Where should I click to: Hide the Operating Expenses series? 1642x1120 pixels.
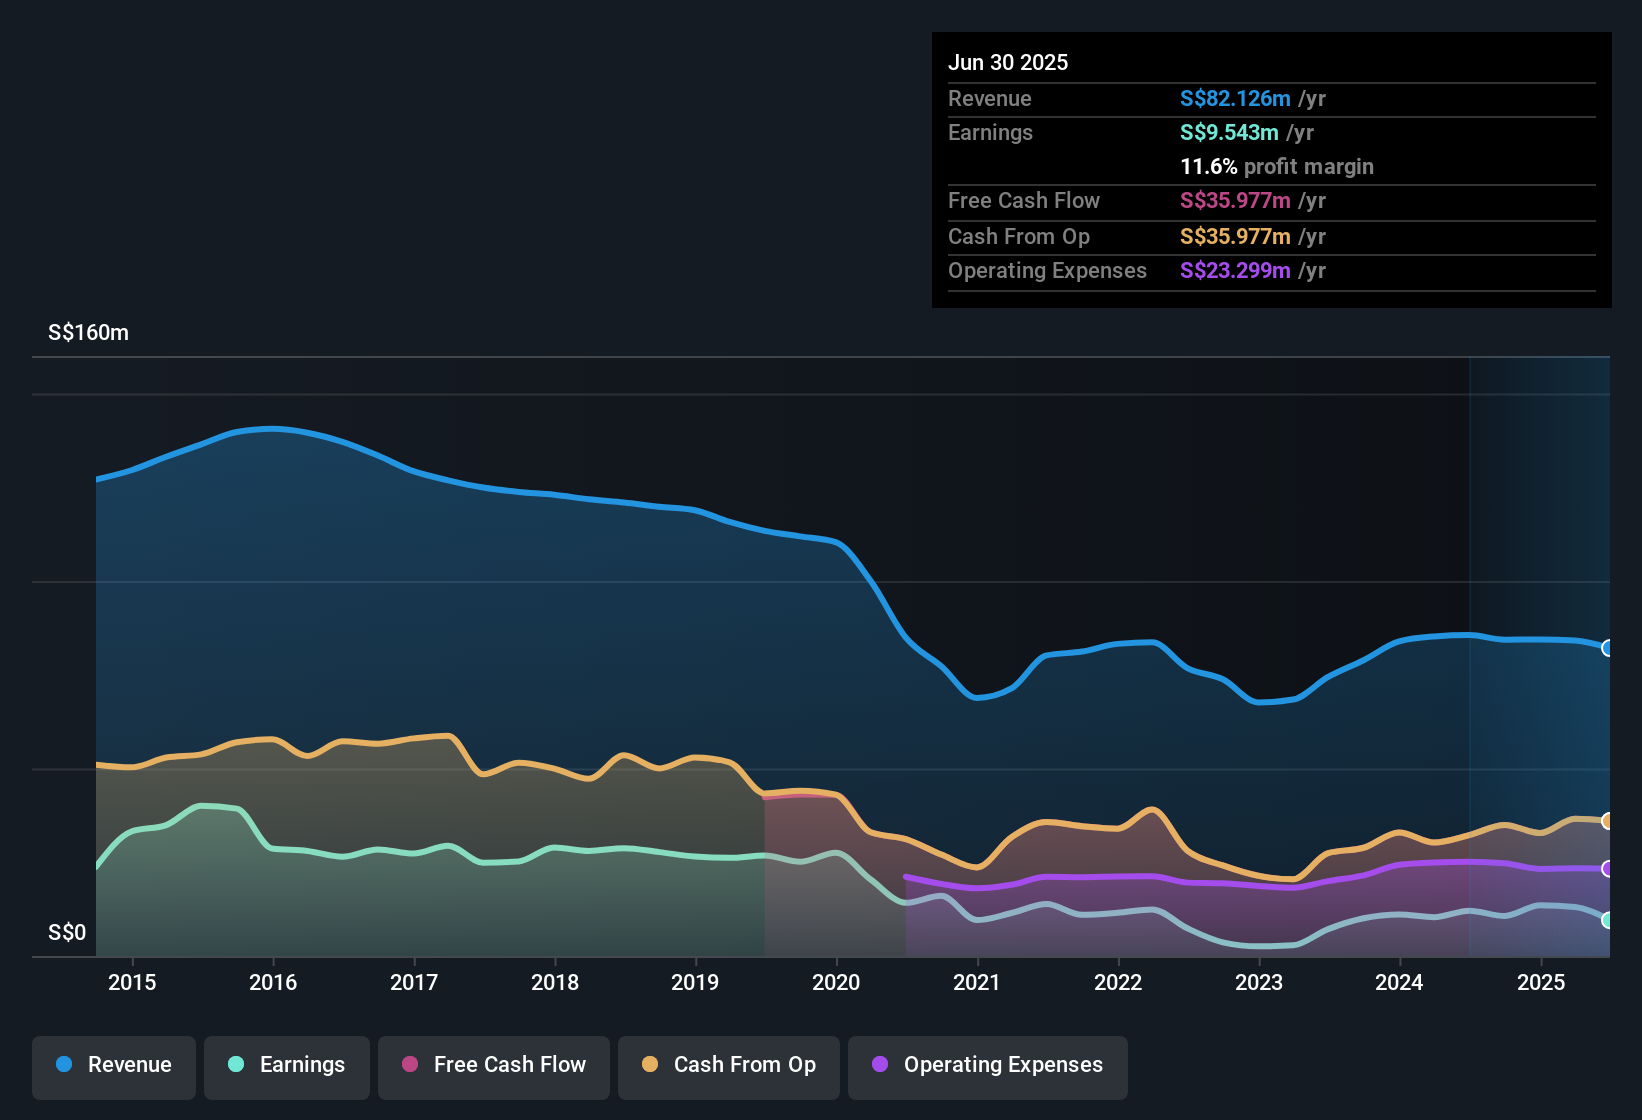[x=988, y=1065]
